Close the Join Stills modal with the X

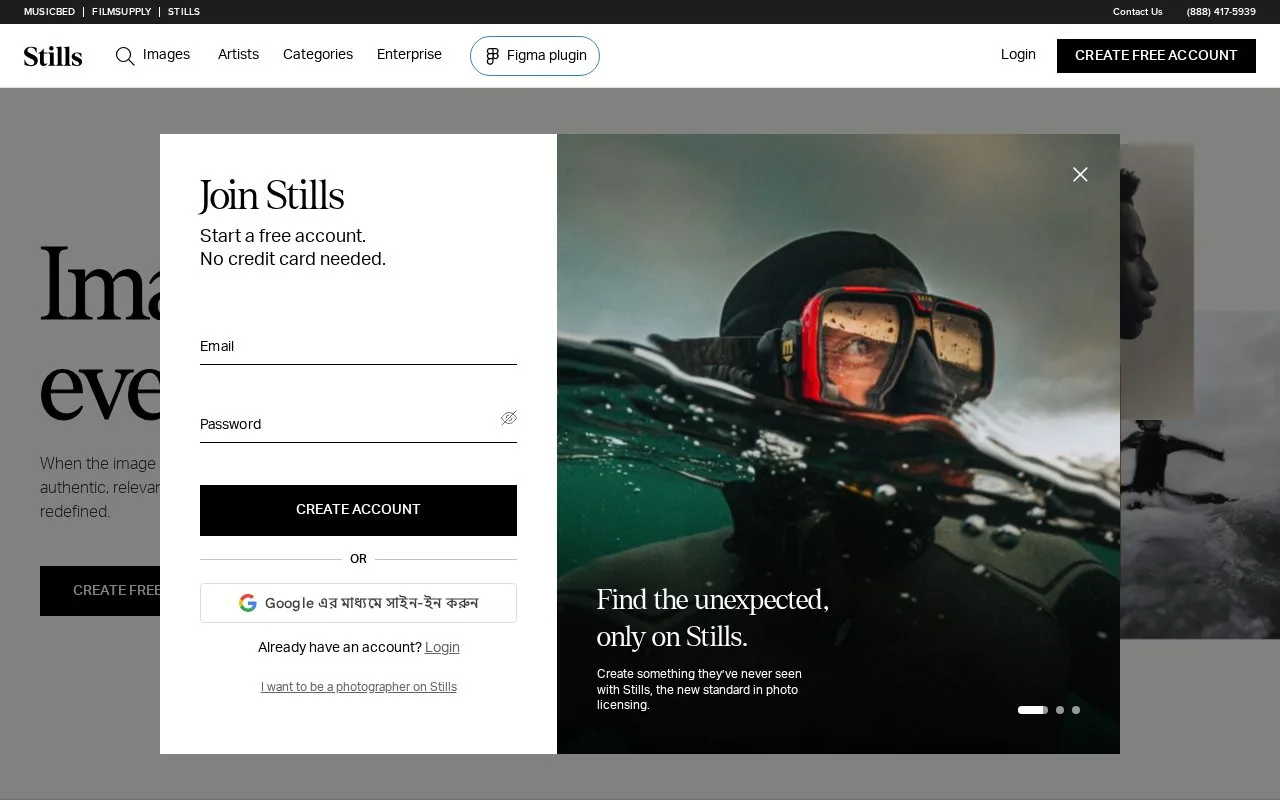tap(1080, 174)
